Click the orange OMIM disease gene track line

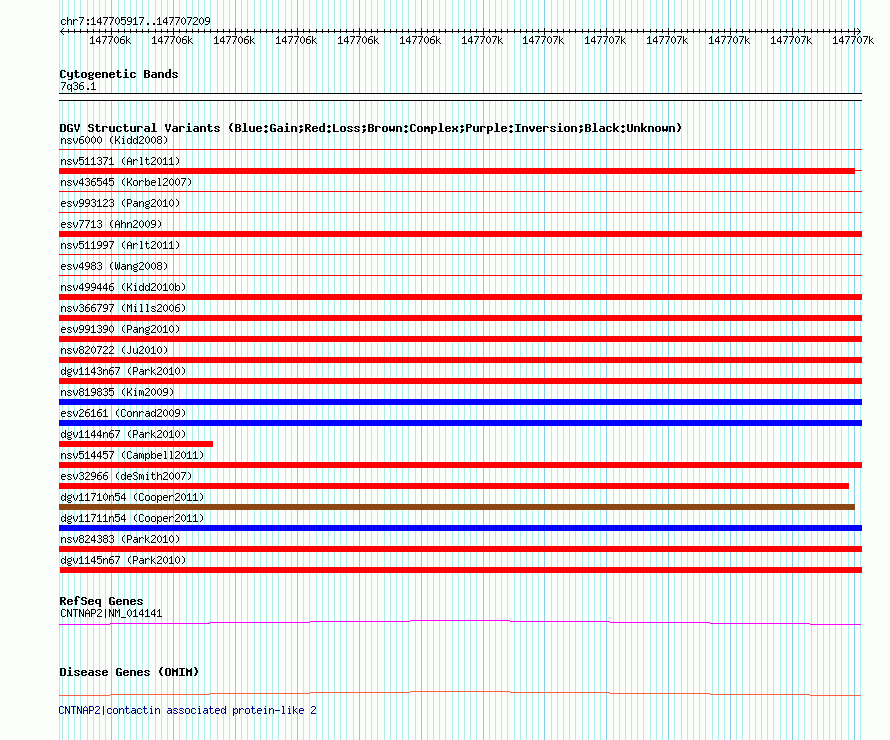460,693
